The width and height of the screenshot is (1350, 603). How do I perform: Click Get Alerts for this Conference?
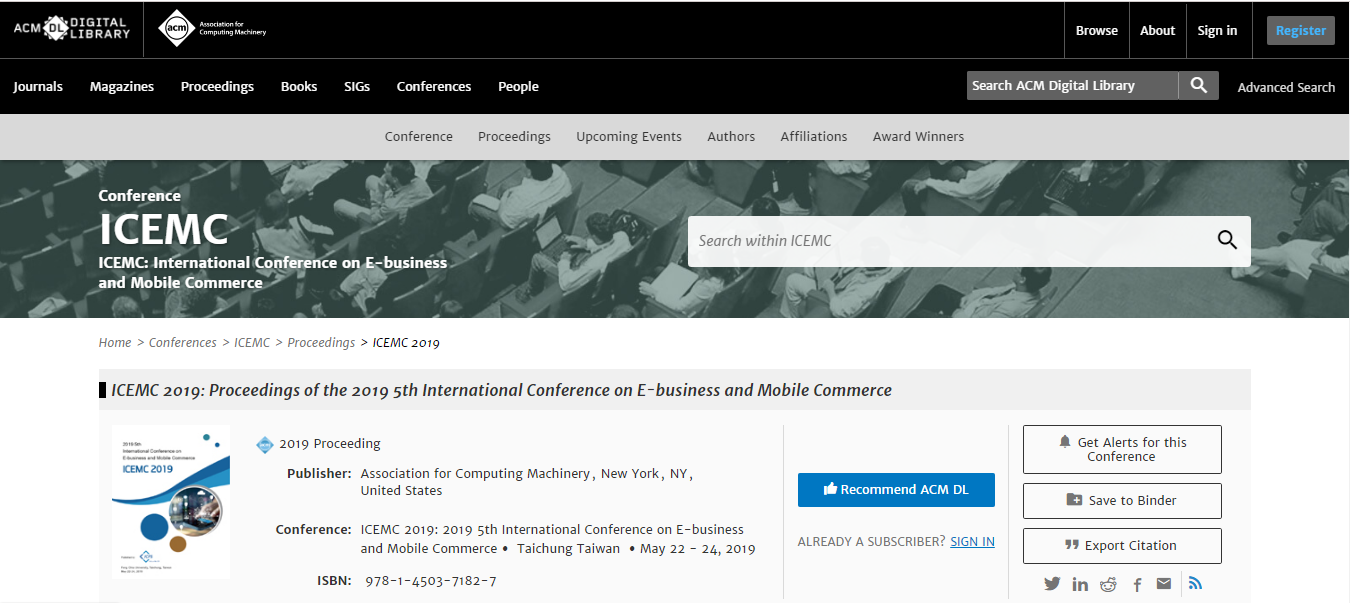point(1122,449)
